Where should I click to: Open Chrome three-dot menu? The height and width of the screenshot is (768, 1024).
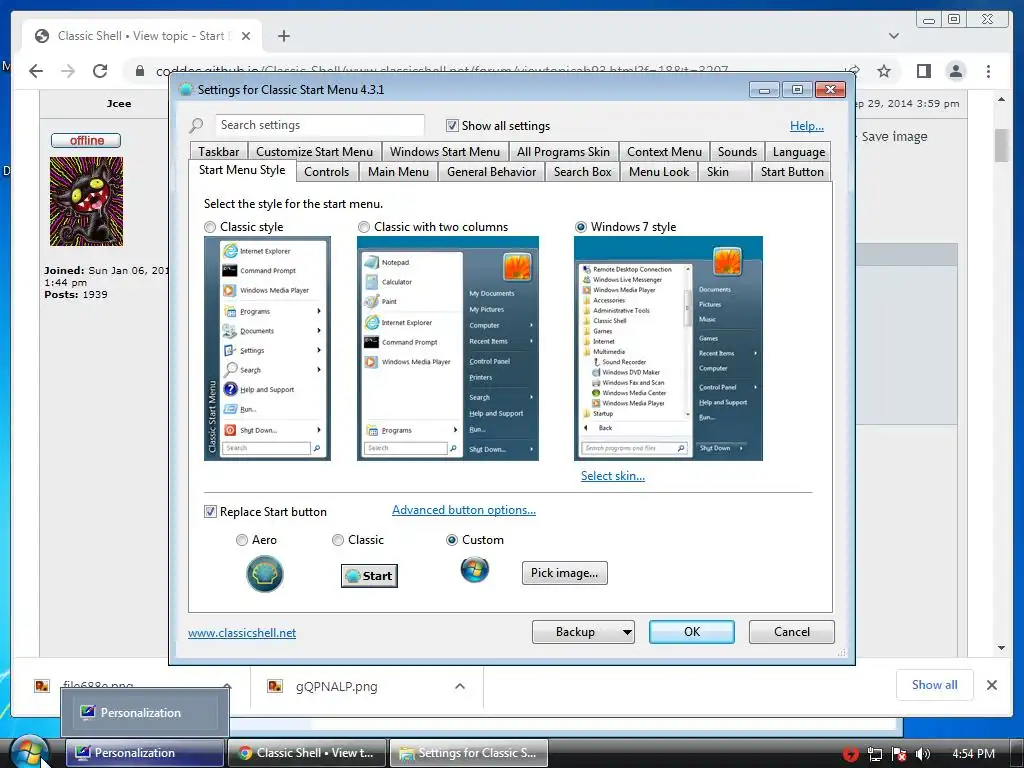(988, 71)
